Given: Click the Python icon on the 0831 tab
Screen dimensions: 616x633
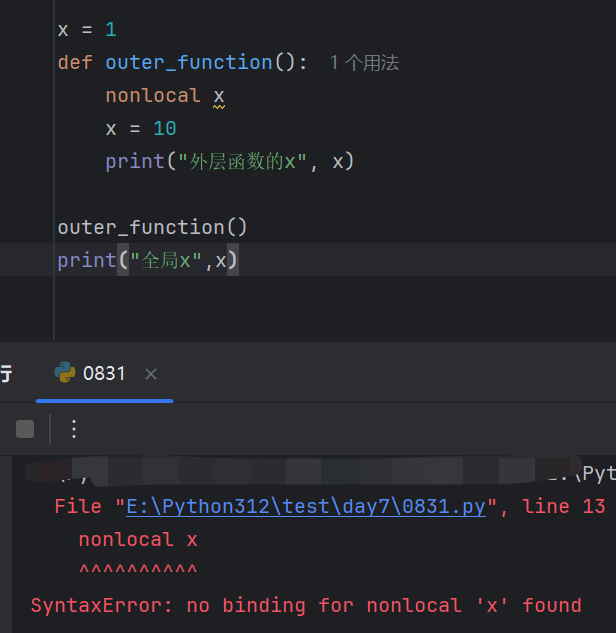Looking at the screenshot, I should 65,372.
